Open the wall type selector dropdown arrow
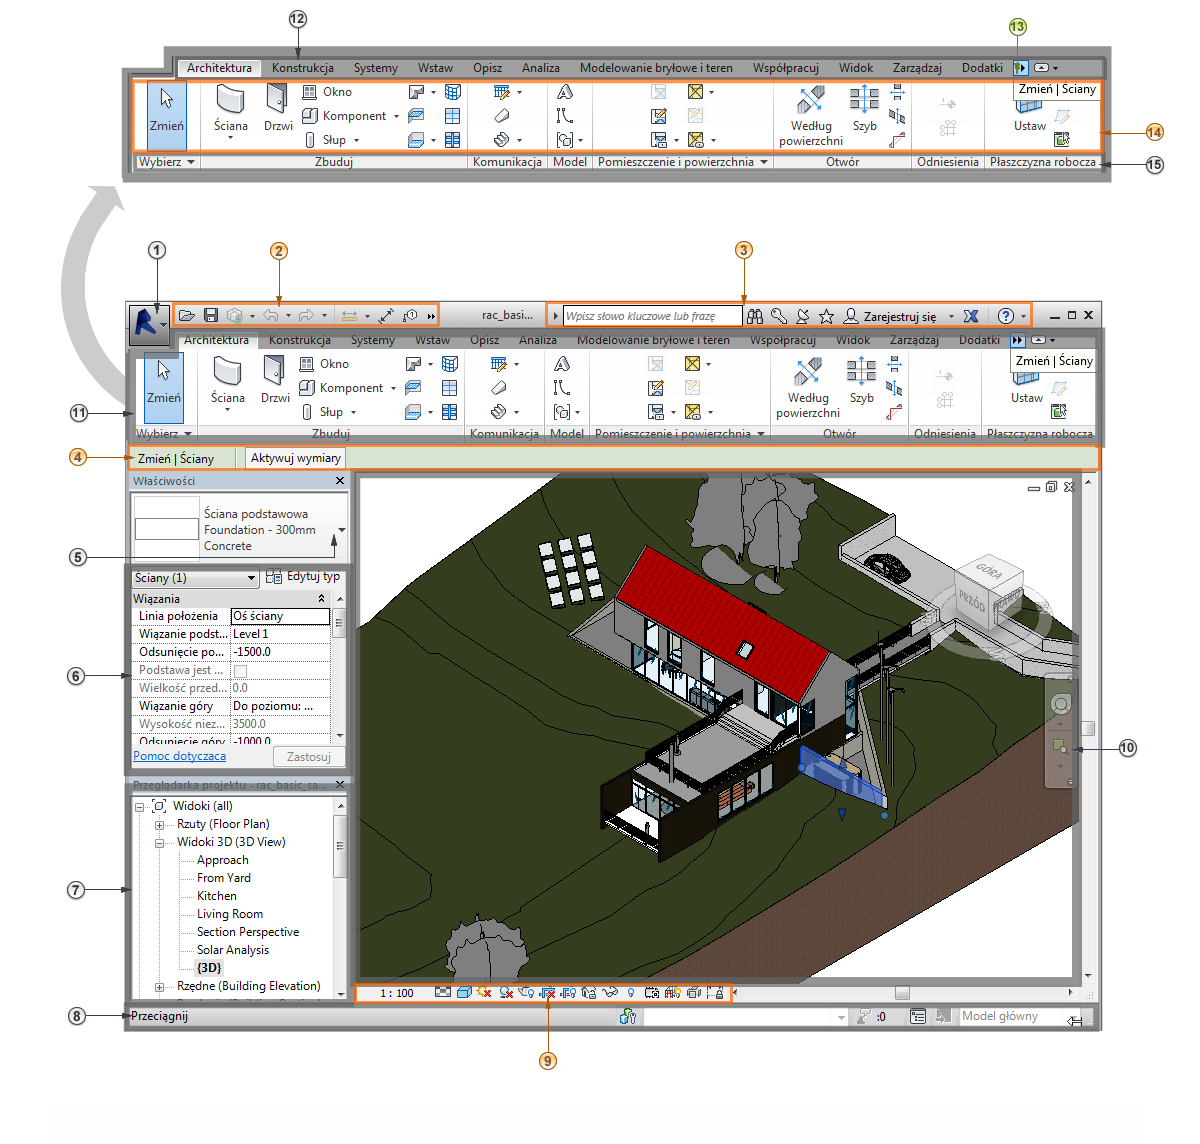This screenshot has height=1144, width=1200. click(x=342, y=530)
